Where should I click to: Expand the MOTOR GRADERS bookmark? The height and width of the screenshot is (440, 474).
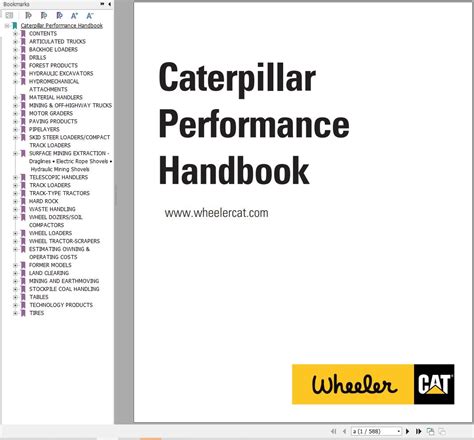(15, 114)
